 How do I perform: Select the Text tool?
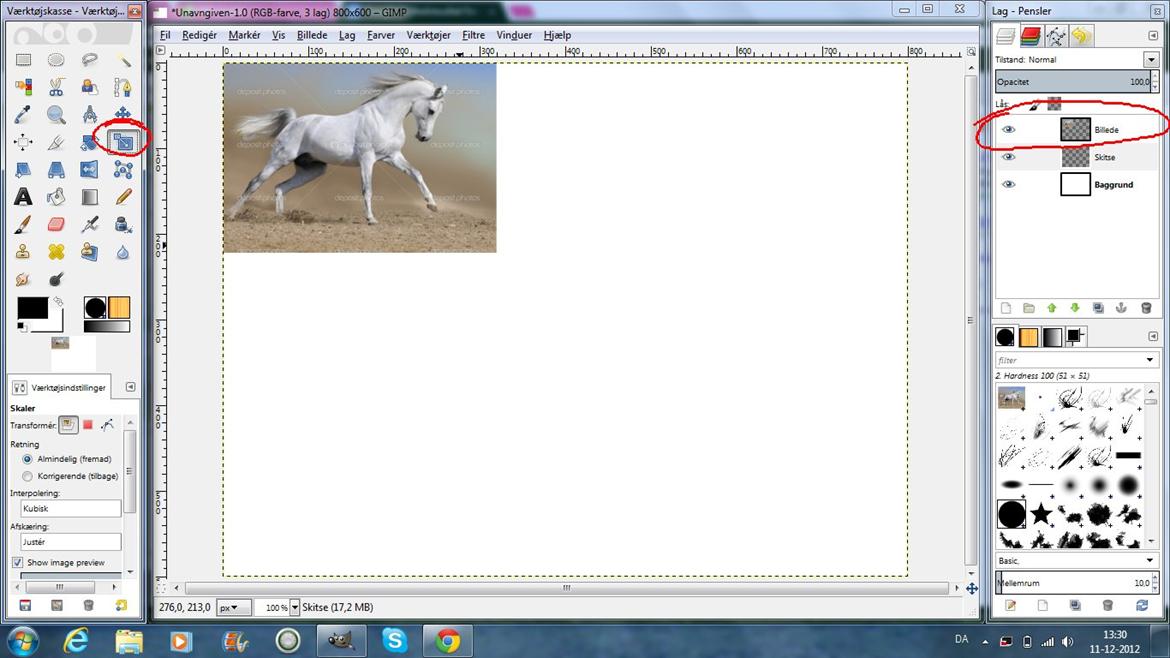point(23,197)
